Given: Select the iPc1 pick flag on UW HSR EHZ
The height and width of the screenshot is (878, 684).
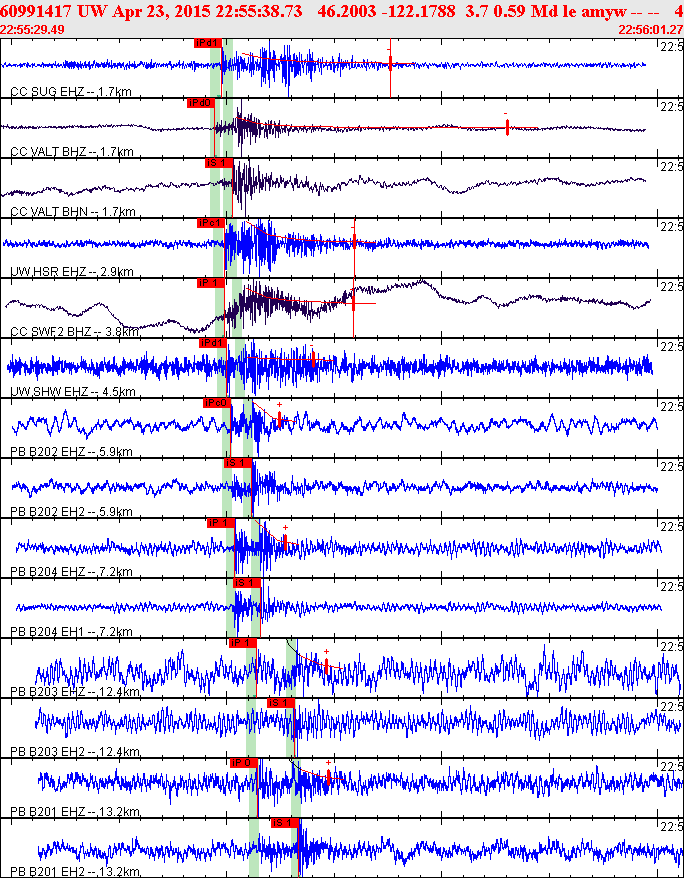Looking at the screenshot, I should (210, 223).
